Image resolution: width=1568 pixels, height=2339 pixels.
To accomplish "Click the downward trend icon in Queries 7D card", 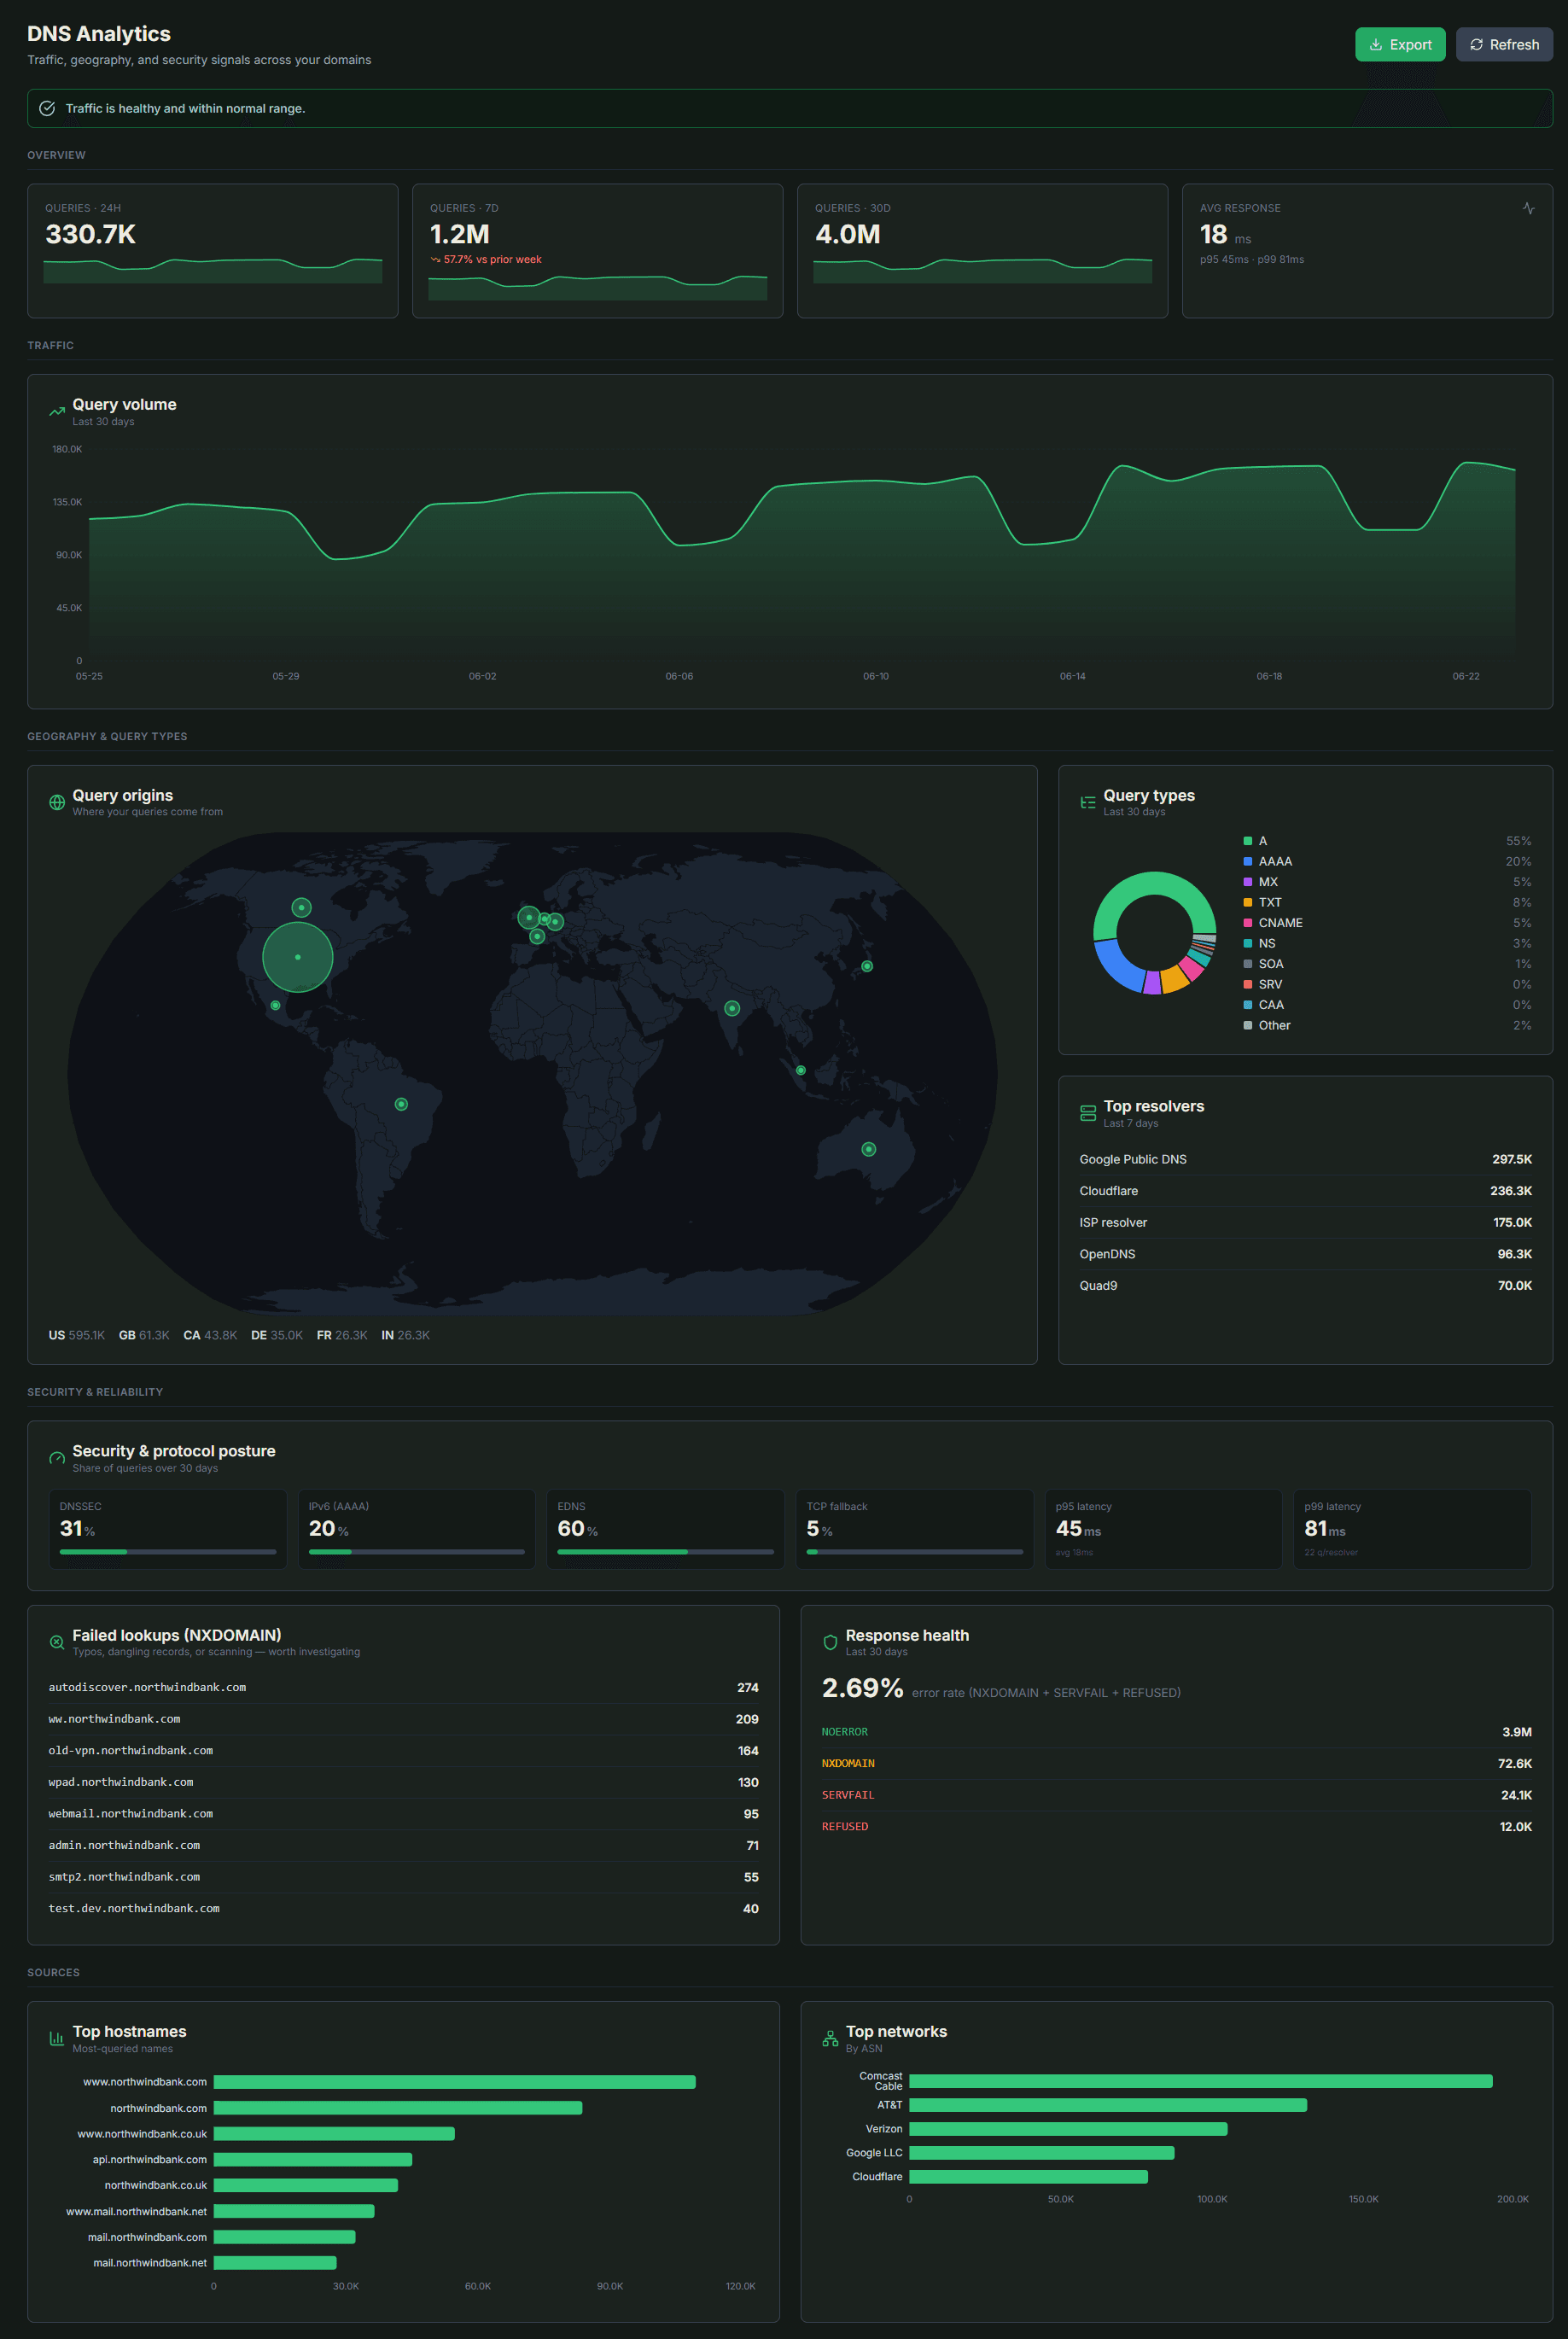I will pos(435,260).
